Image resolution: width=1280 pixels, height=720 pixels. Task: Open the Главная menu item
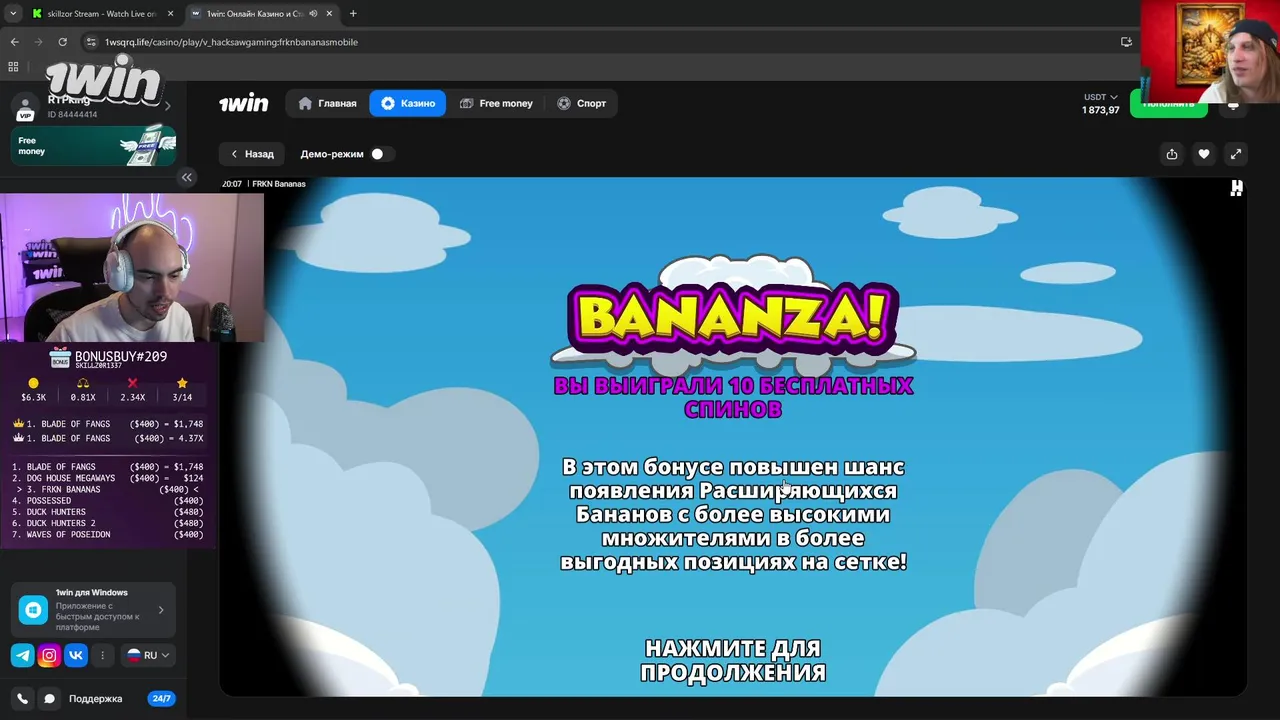click(x=328, y=103)
